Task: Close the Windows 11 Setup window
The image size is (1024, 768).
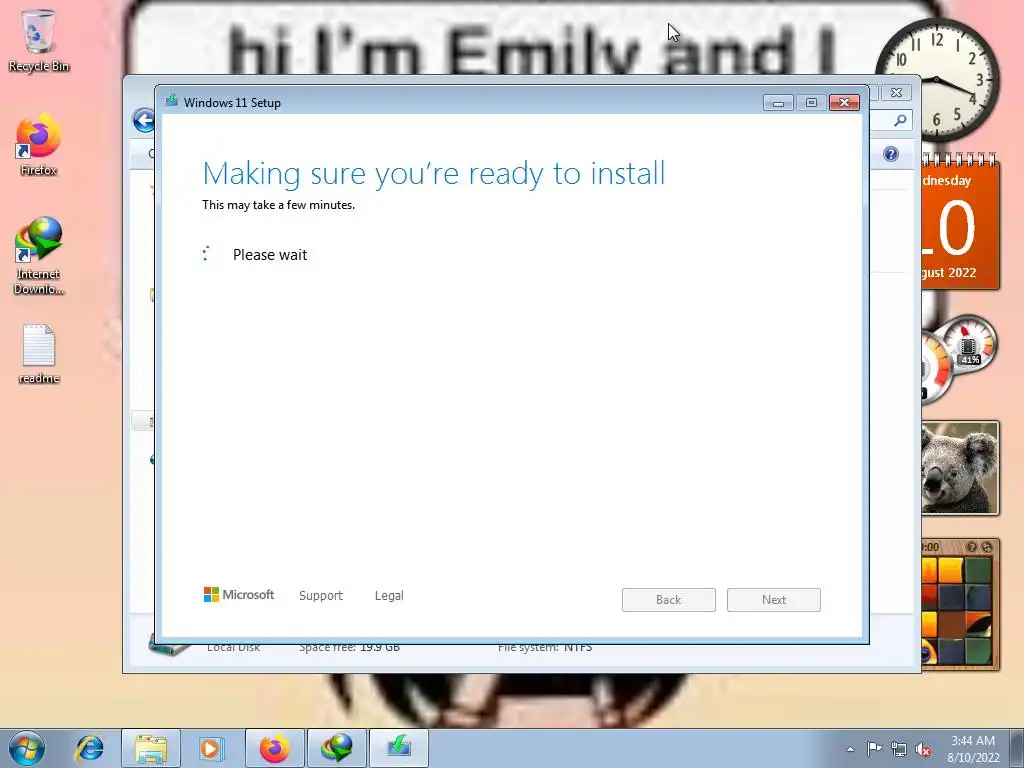Action: [844, 103]
